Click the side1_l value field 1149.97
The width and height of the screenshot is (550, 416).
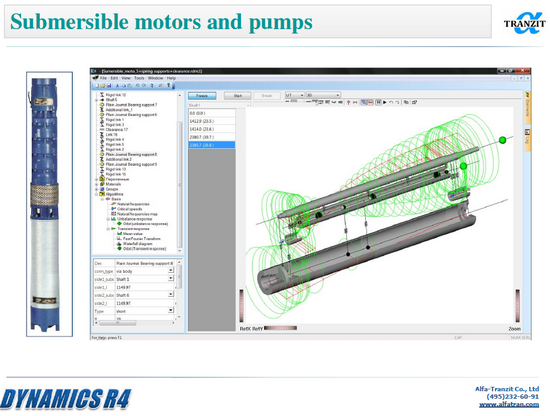click(145, 287)
